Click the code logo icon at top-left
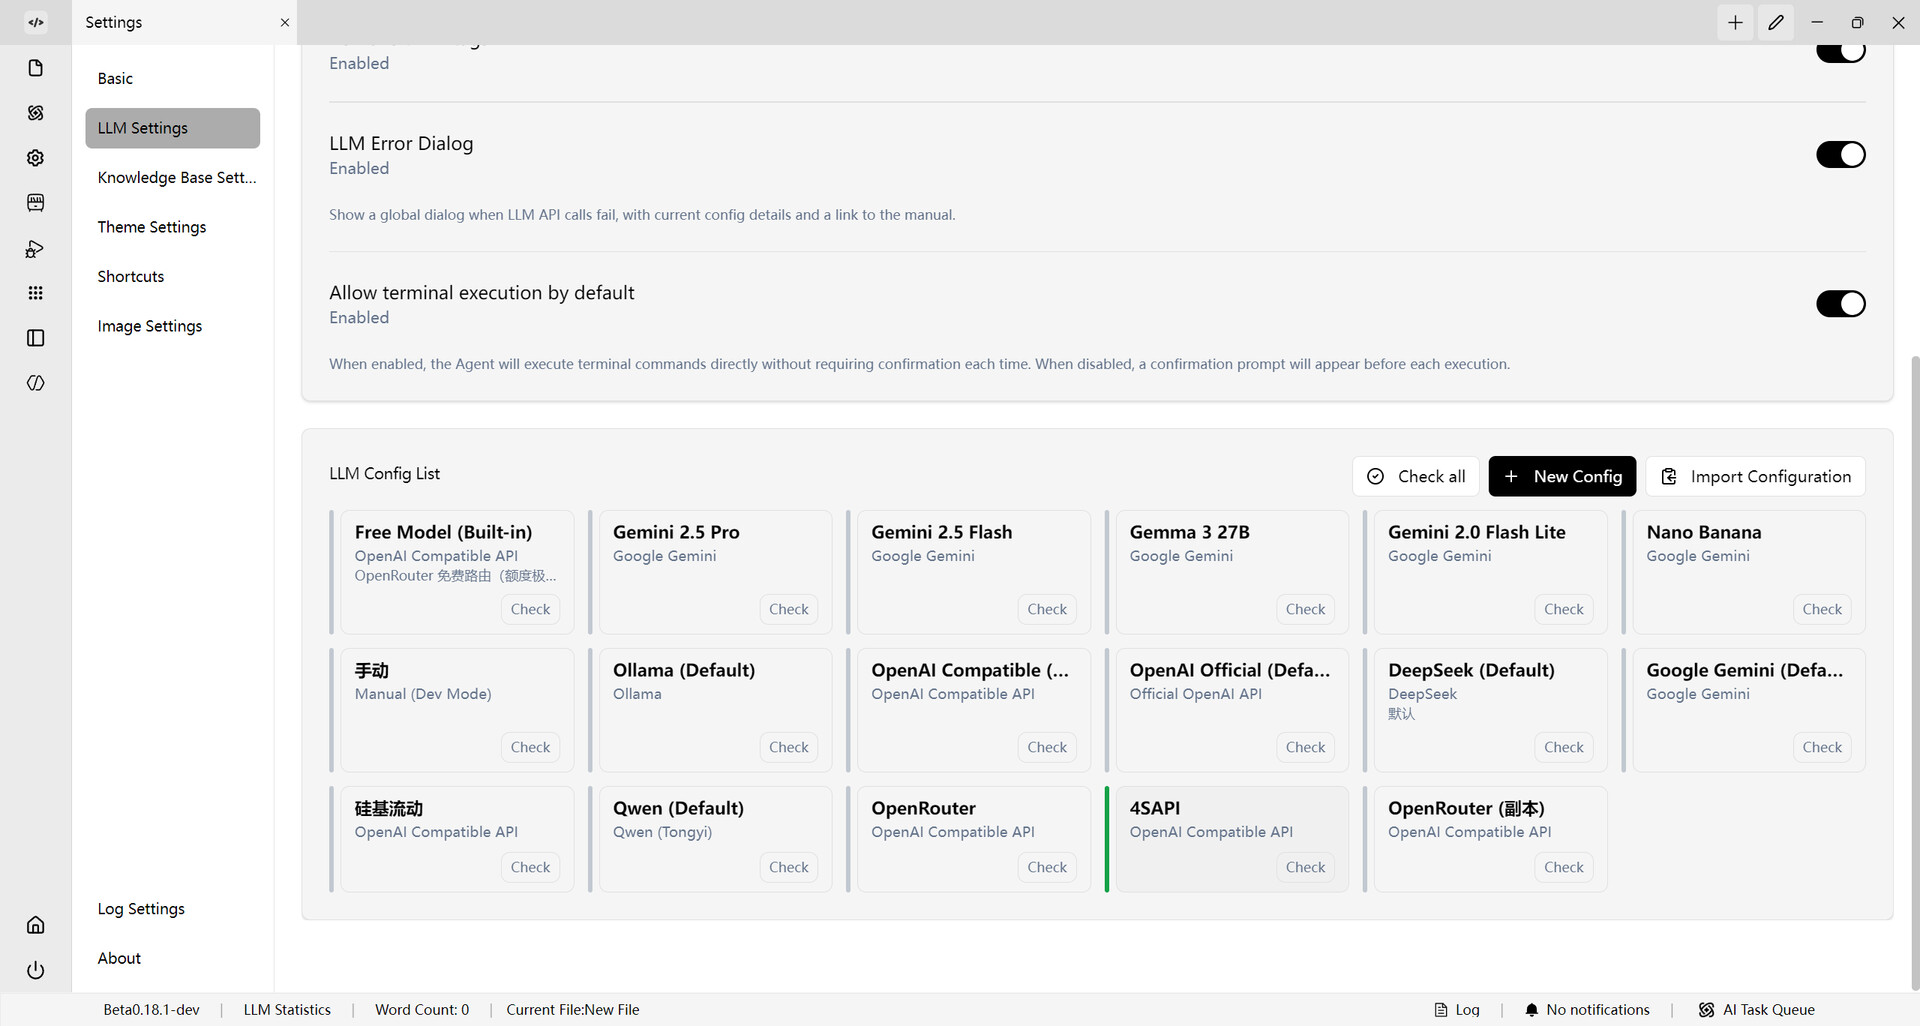The image size is (1920, 1026). tap(36, 22)
